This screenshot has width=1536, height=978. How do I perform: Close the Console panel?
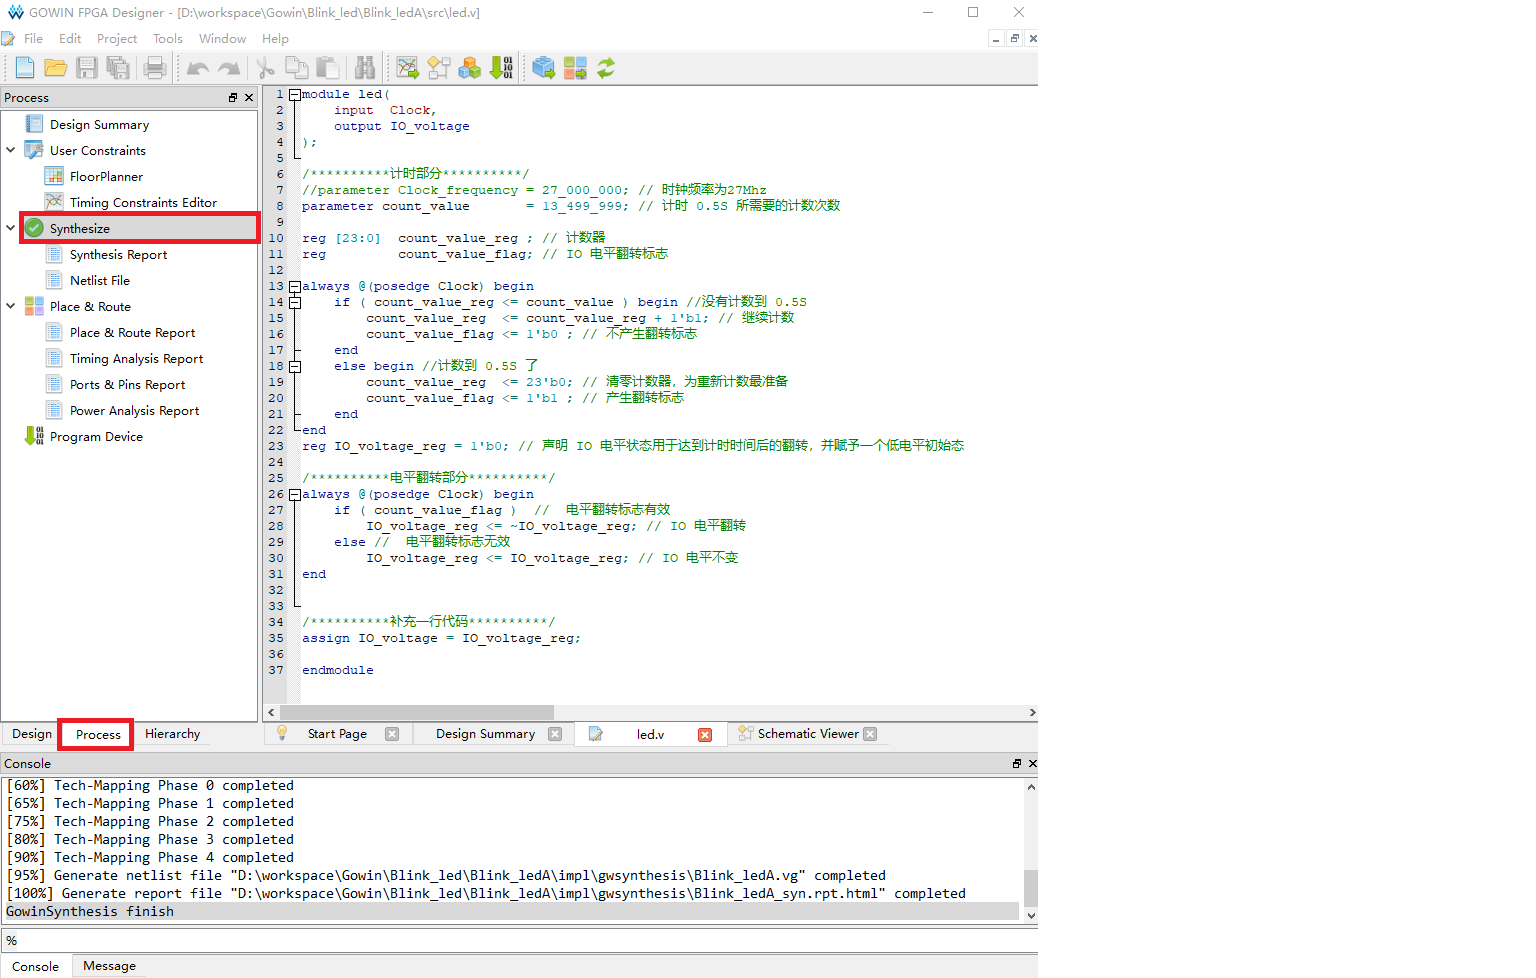point(1033,763)
